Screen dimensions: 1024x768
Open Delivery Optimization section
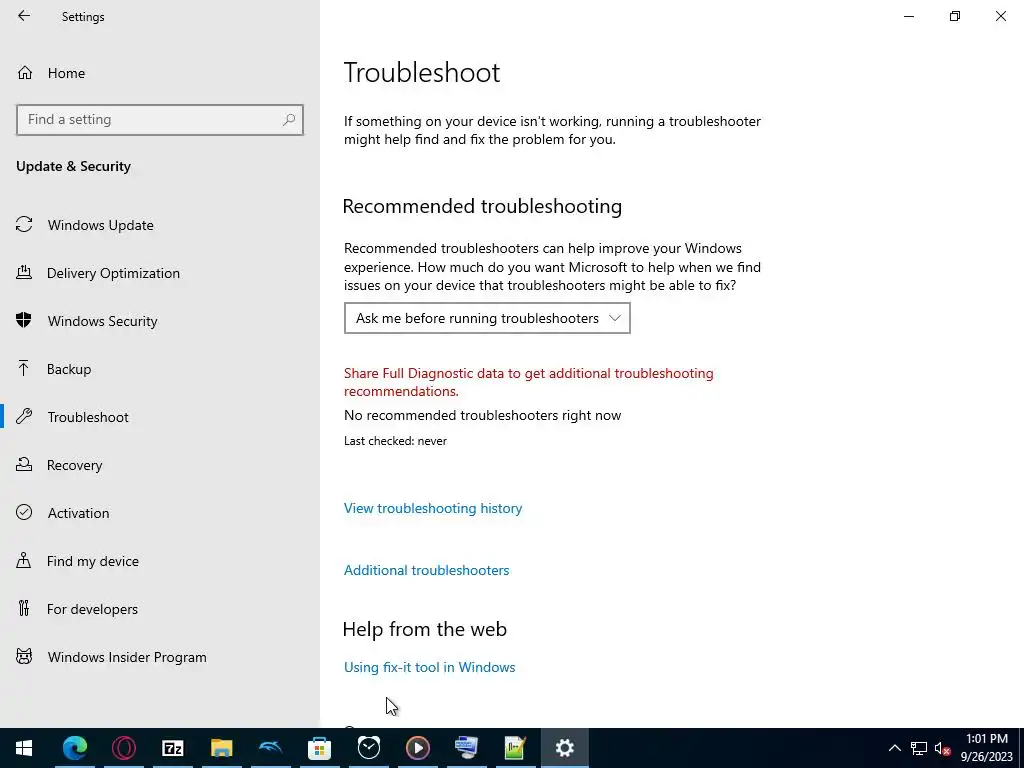tap(160, 273)
